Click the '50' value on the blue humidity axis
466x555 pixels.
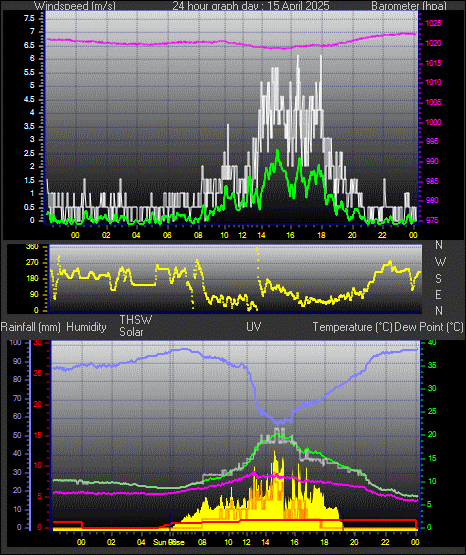click(17, 435)
